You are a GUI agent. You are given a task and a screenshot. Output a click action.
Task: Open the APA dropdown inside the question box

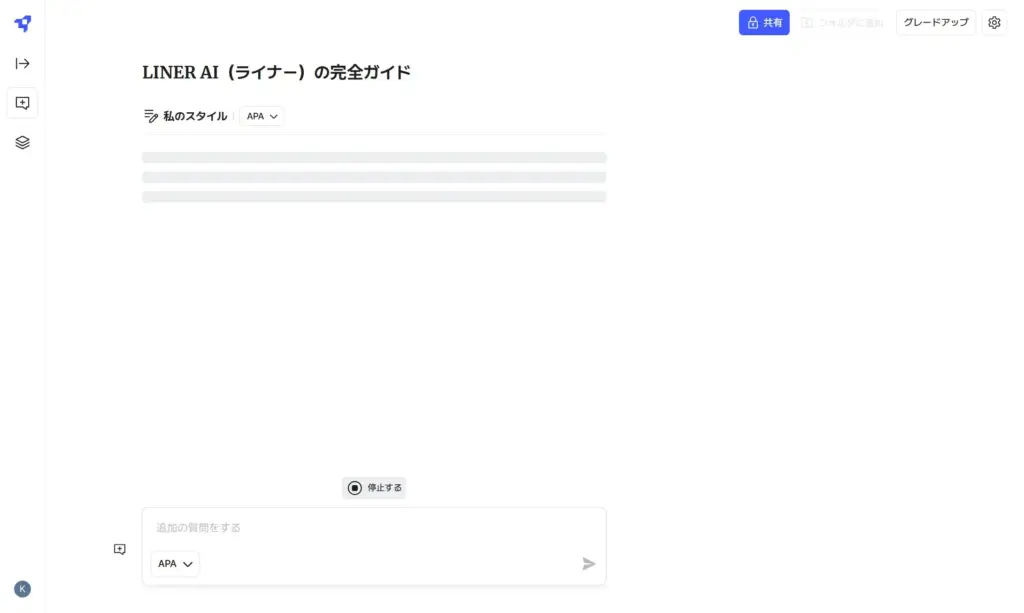point(175,563)
